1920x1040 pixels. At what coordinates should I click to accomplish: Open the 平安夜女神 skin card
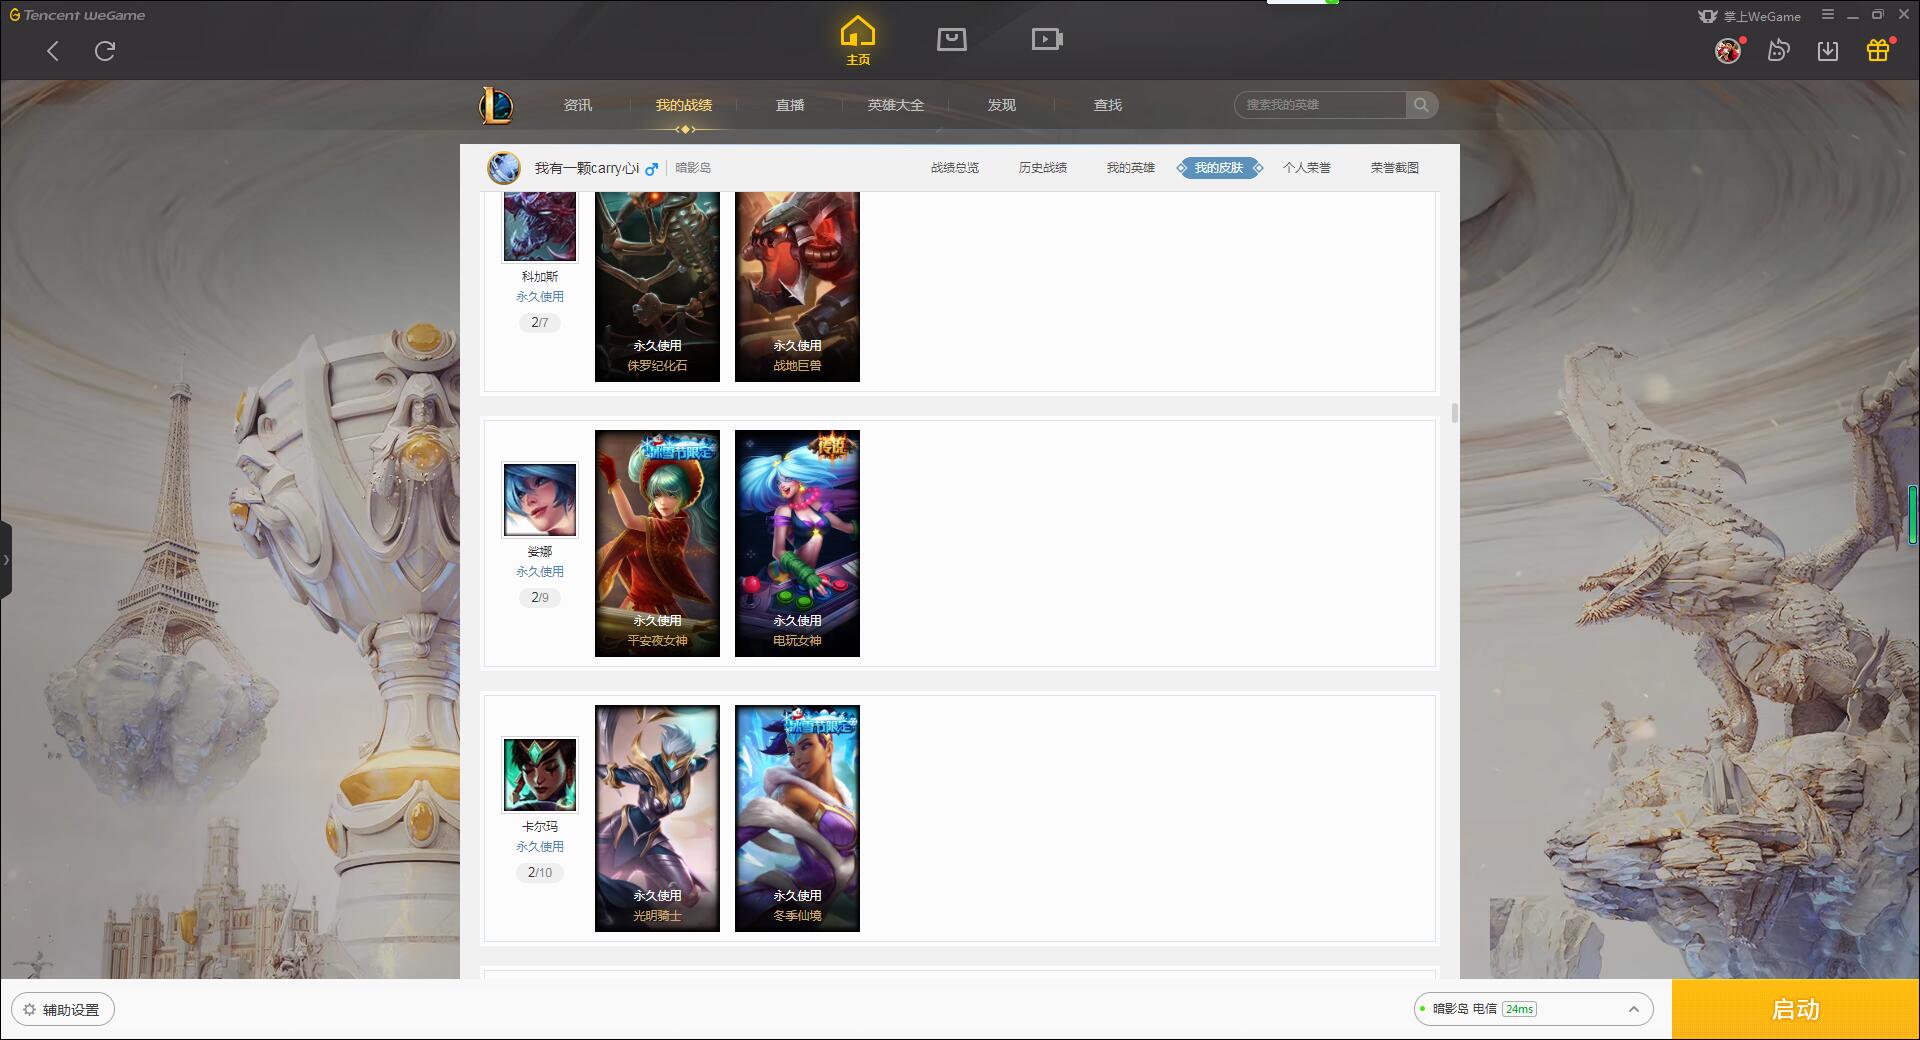point(657,543)
